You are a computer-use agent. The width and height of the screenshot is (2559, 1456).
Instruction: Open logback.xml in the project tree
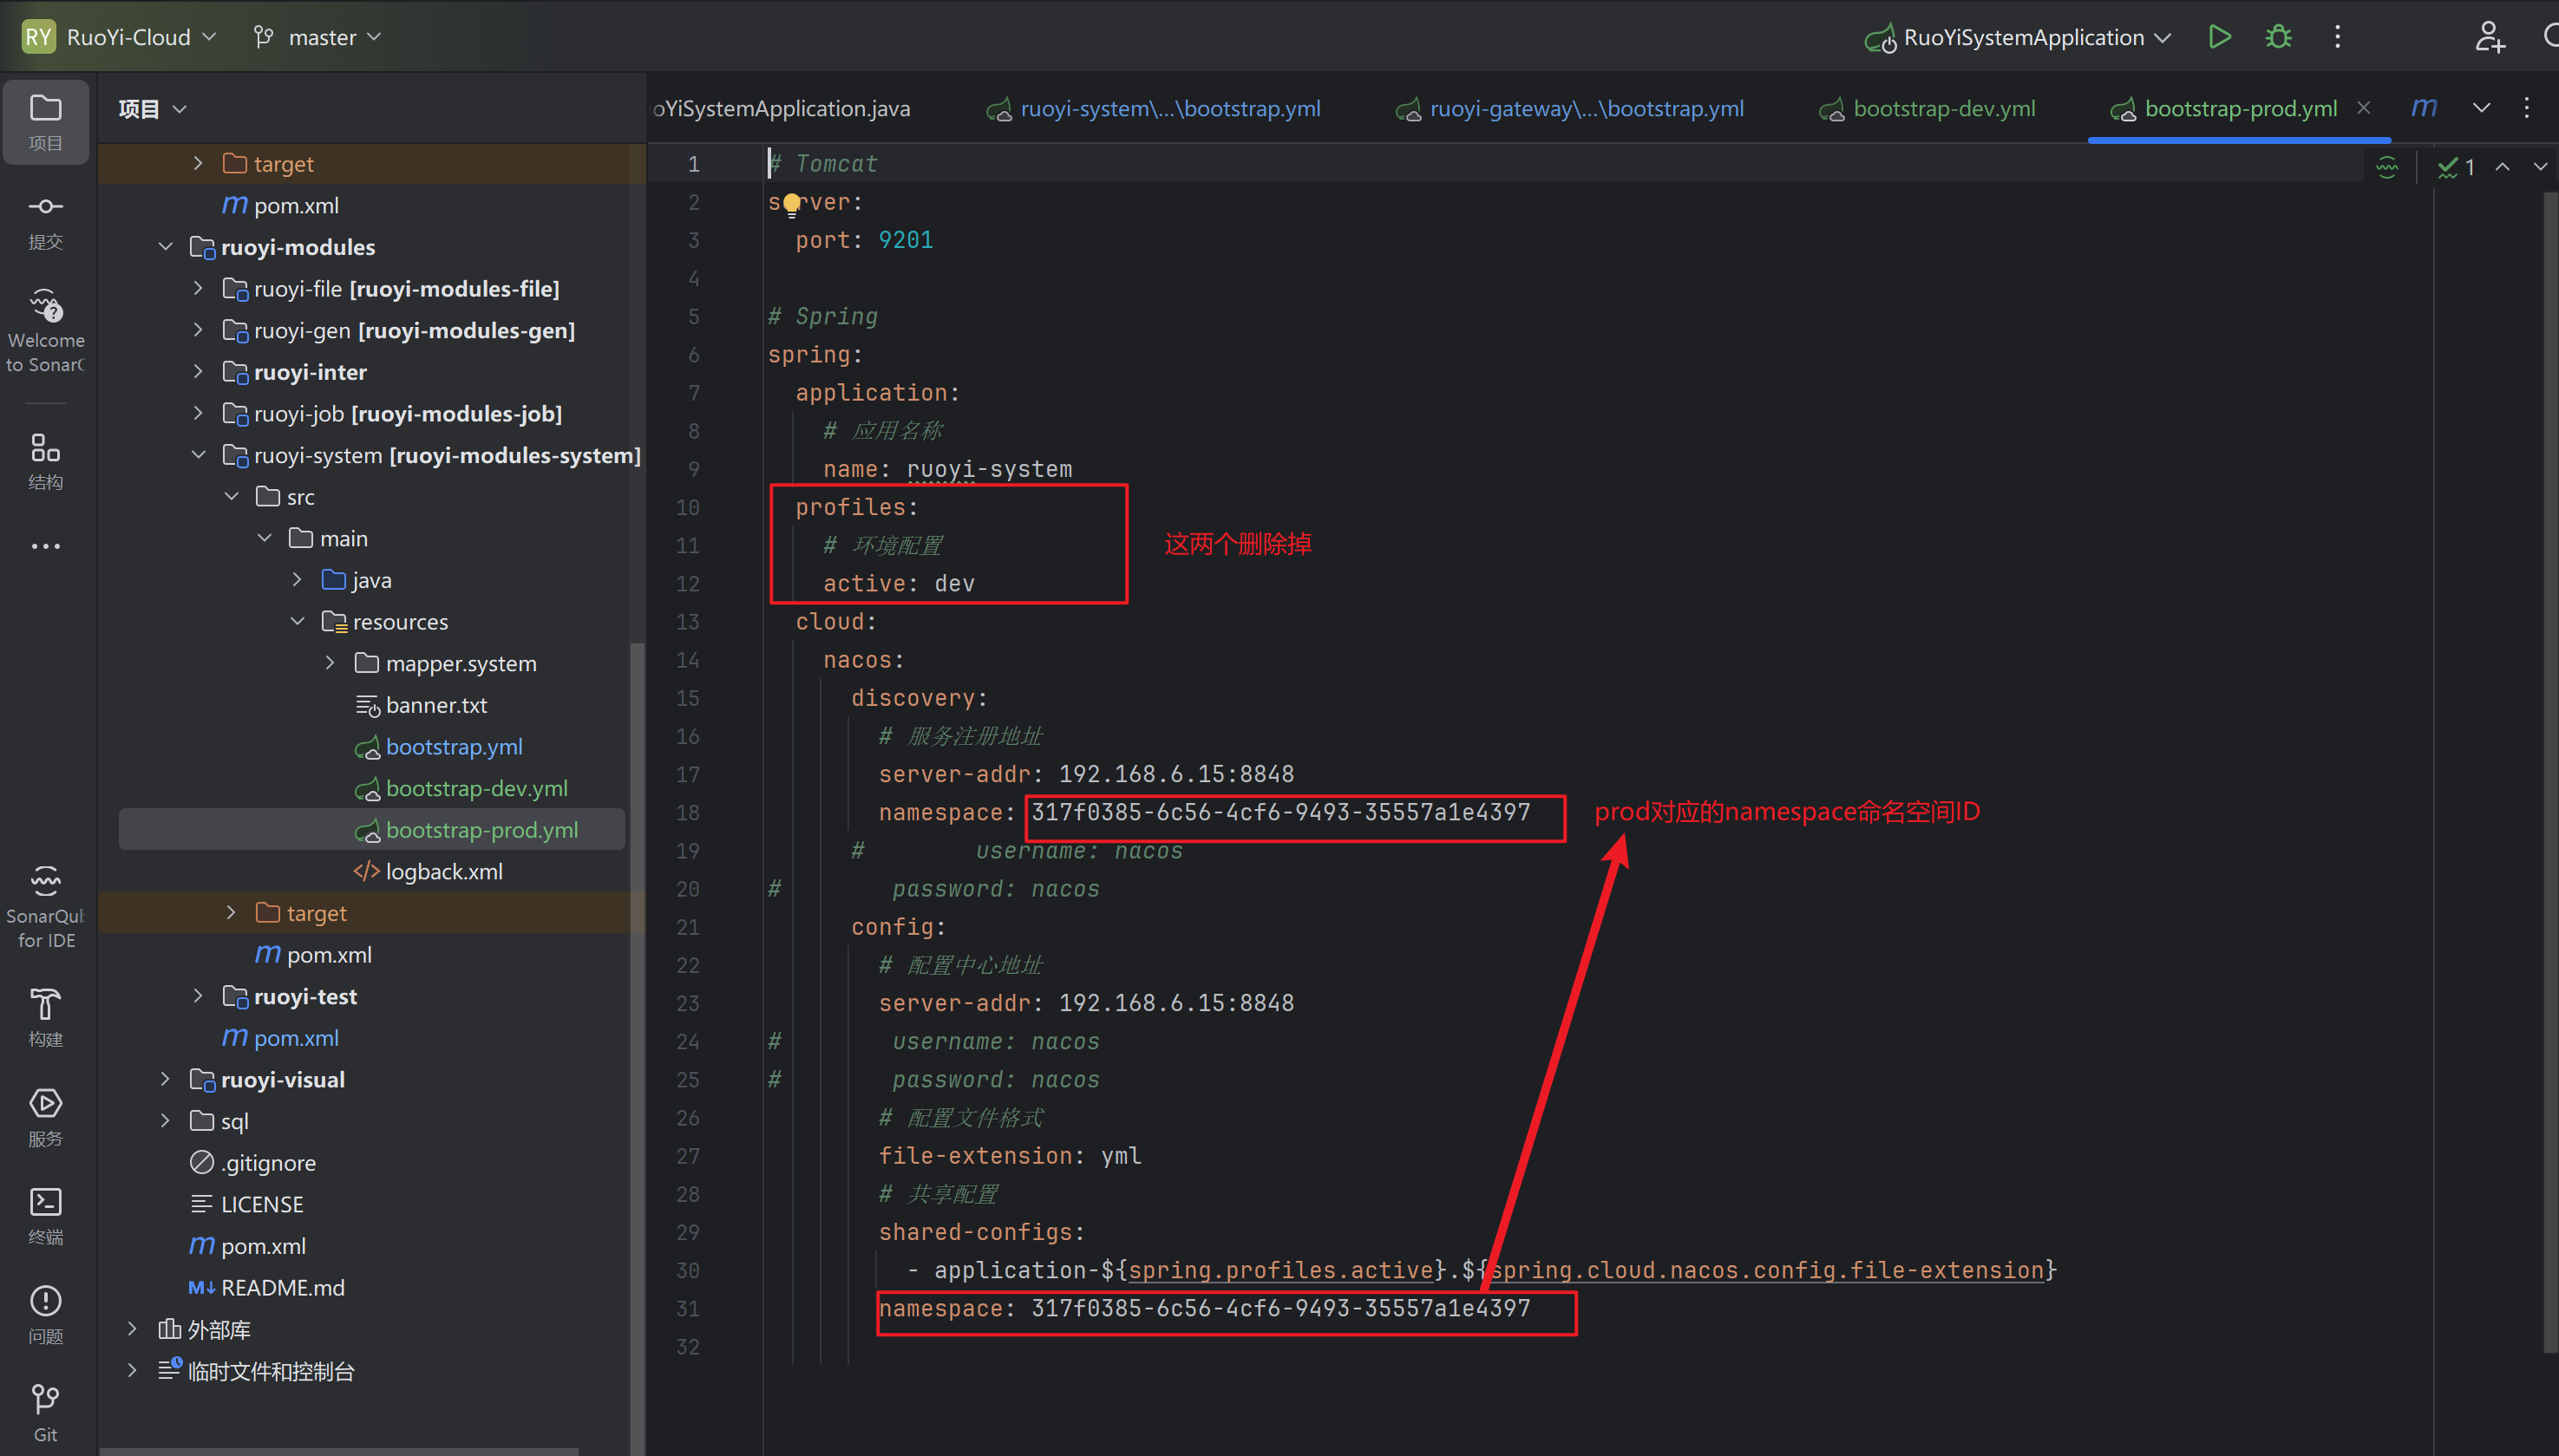click(x=443, y=871)
